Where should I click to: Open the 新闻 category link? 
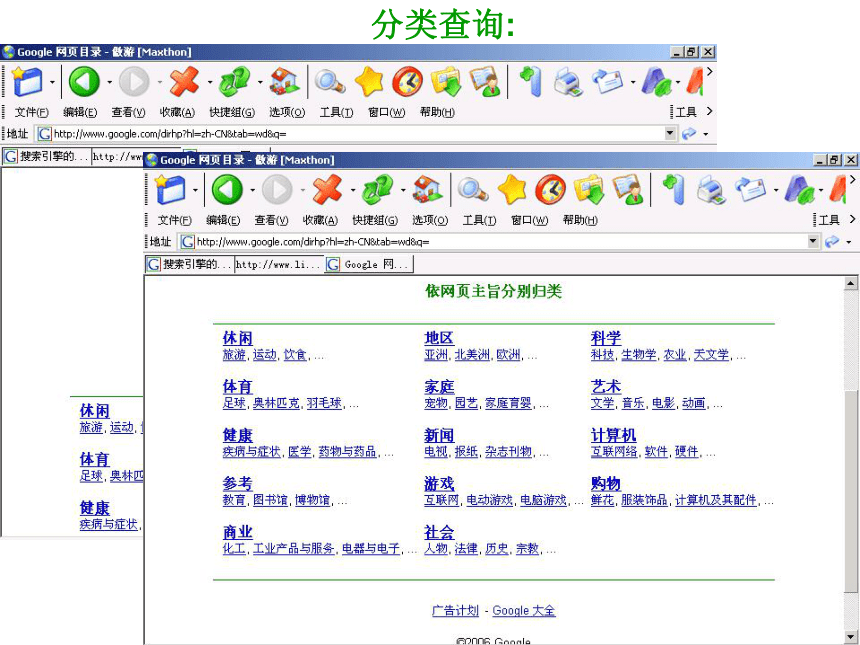[x=439, y=435]
